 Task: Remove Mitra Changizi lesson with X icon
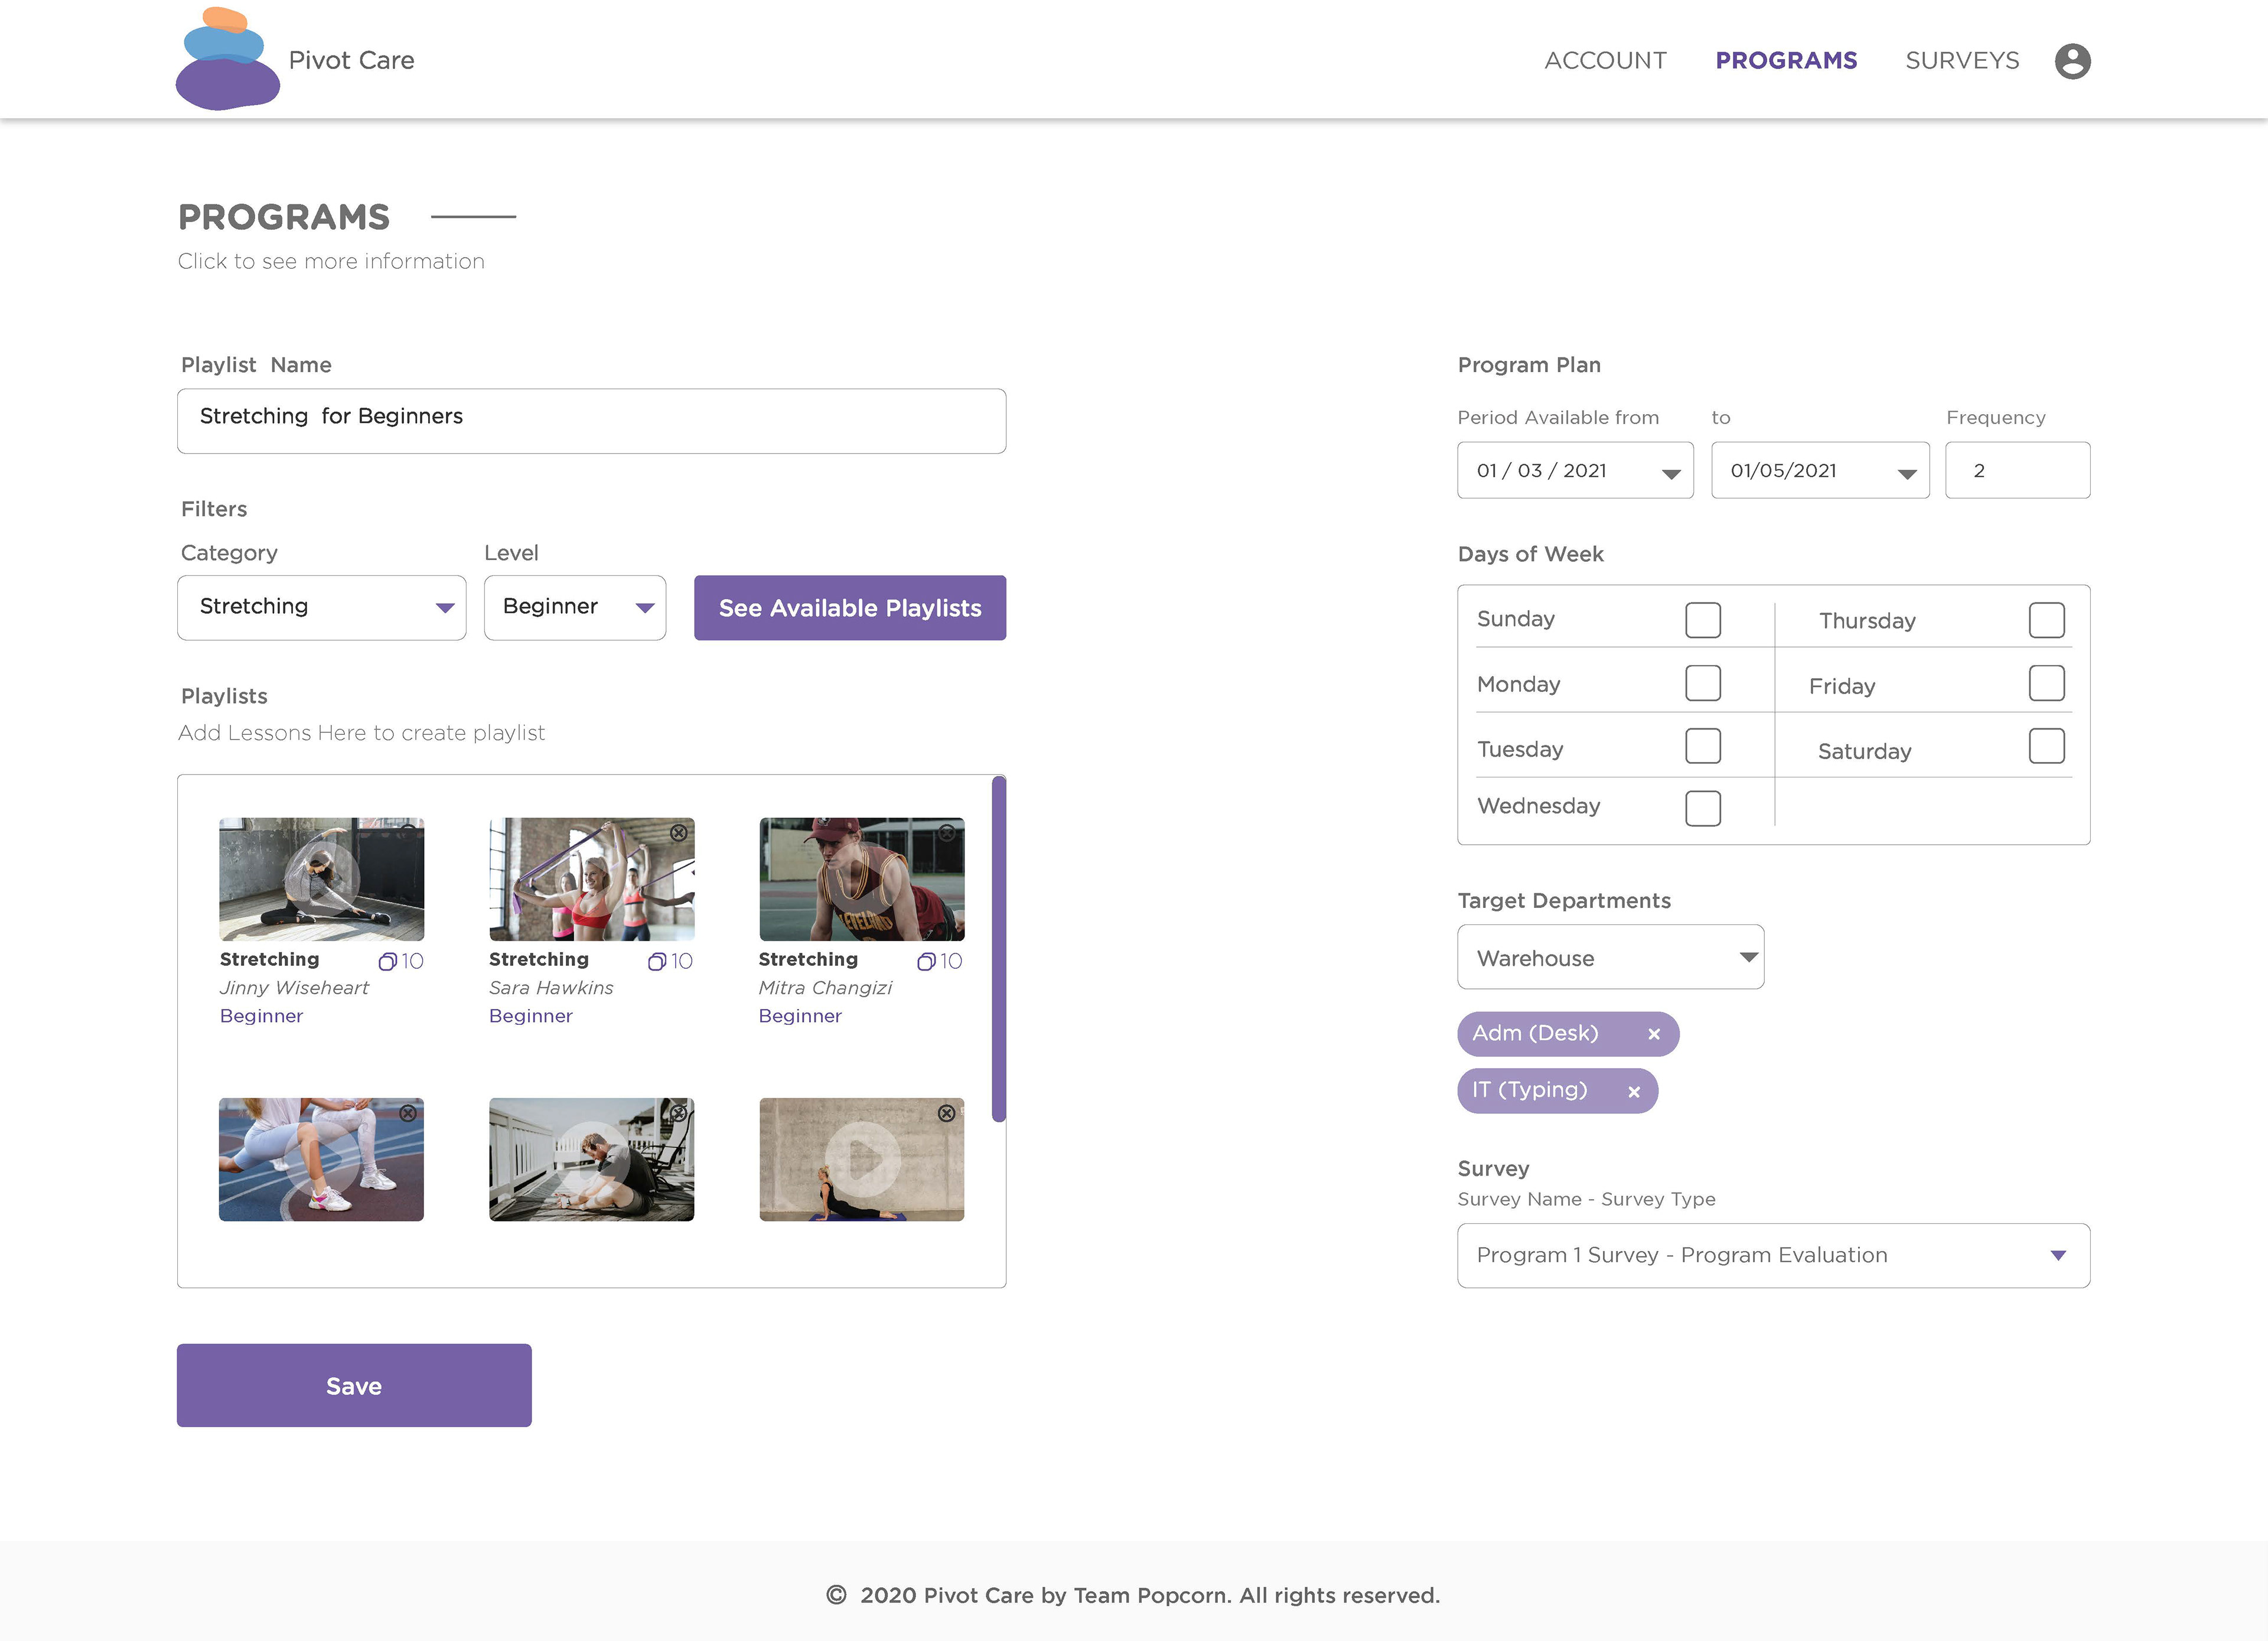[946, 832]
